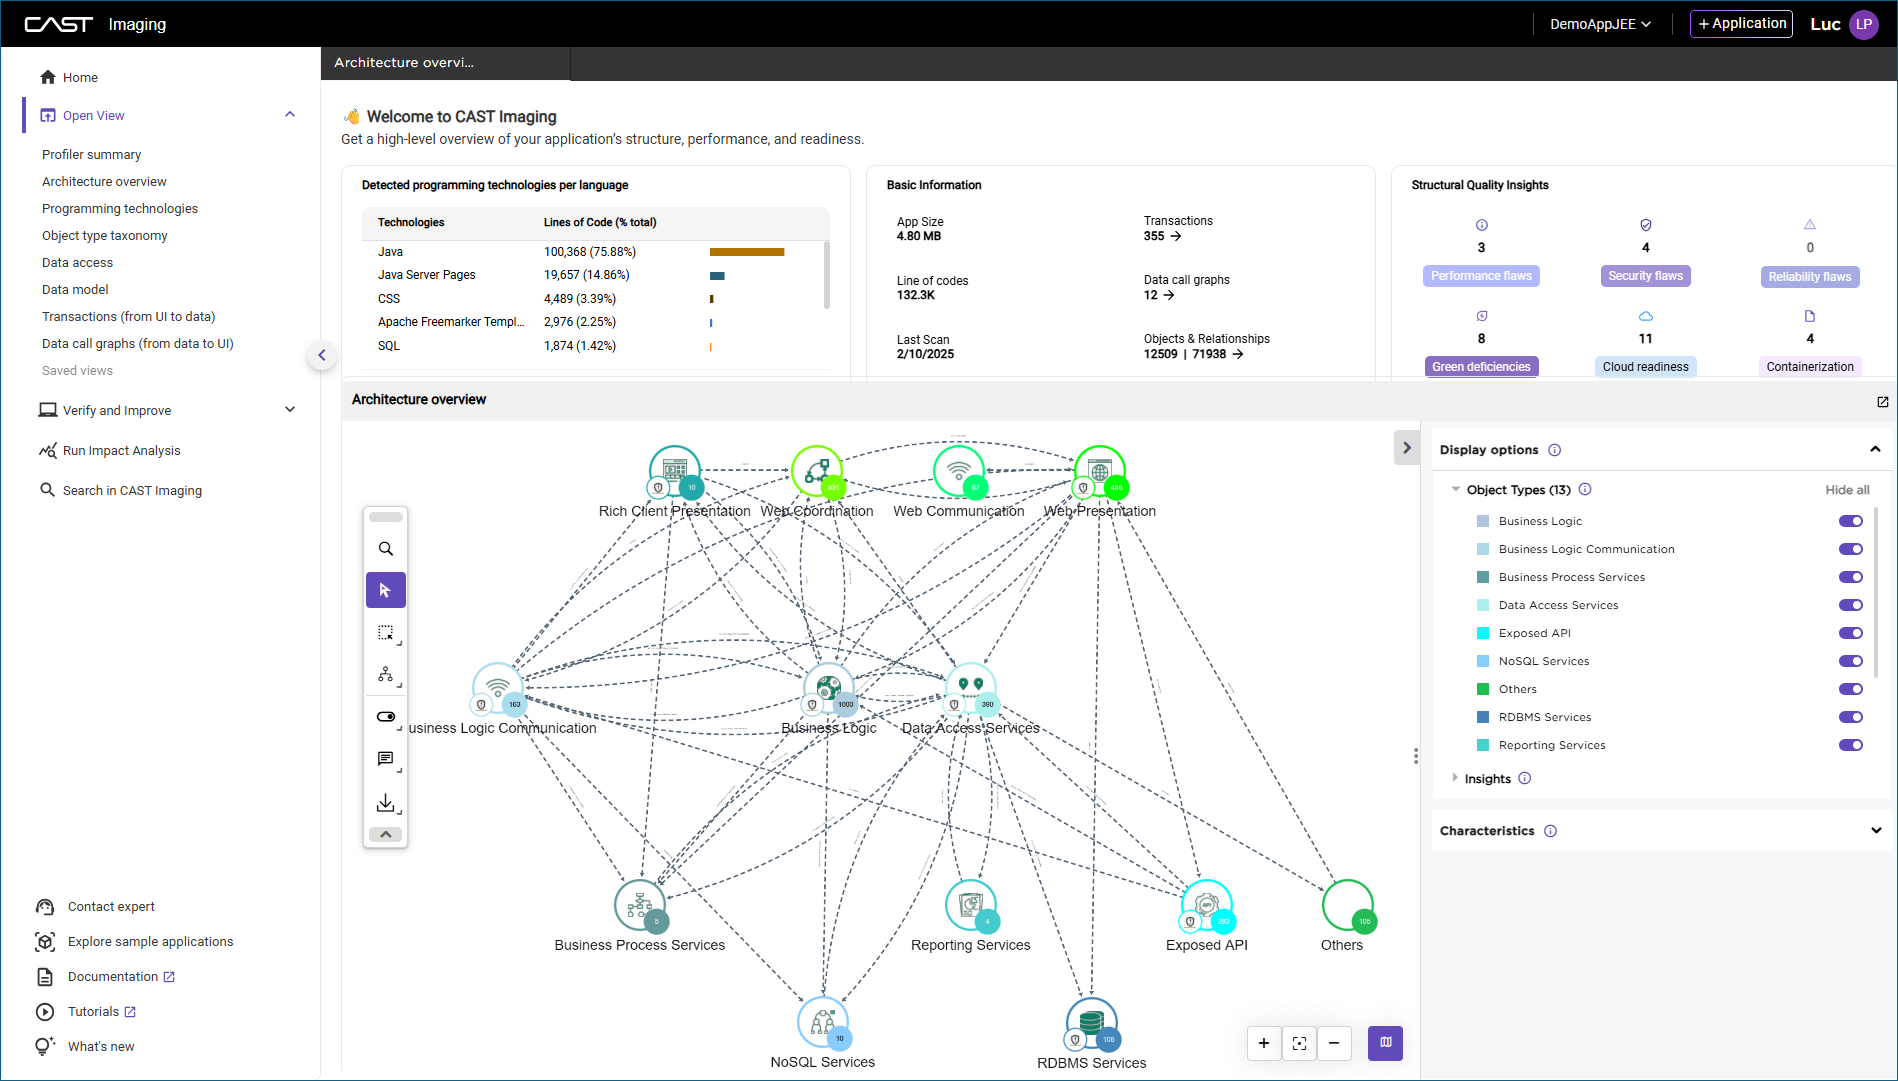Open Programming technologies in sidebar

[x=120, y=209]
